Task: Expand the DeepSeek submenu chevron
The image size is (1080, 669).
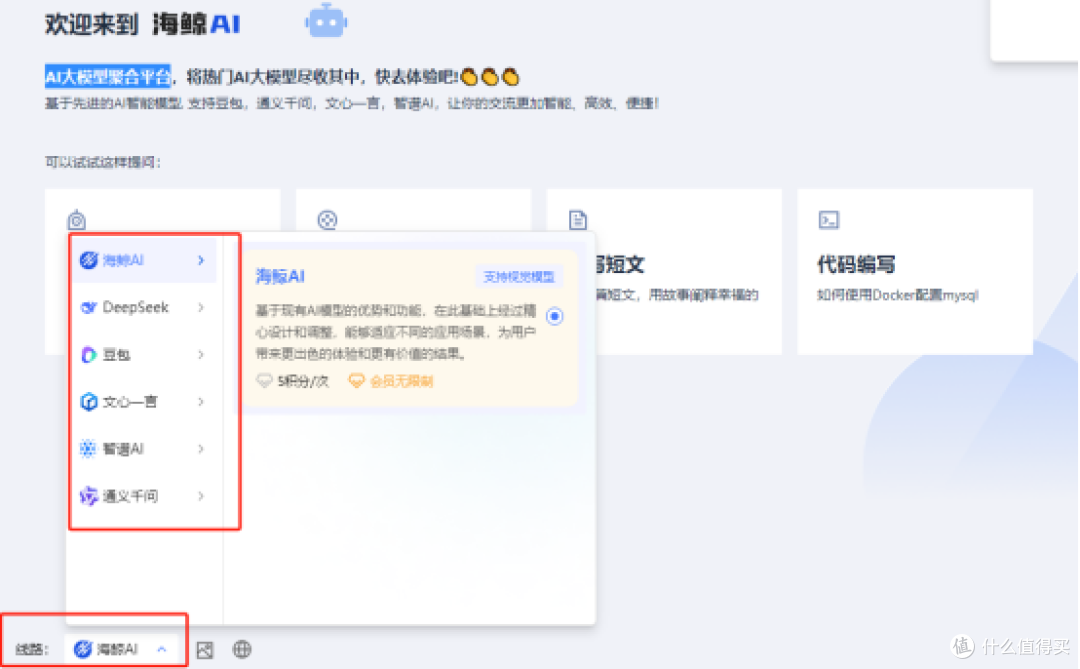Action: 201,307
